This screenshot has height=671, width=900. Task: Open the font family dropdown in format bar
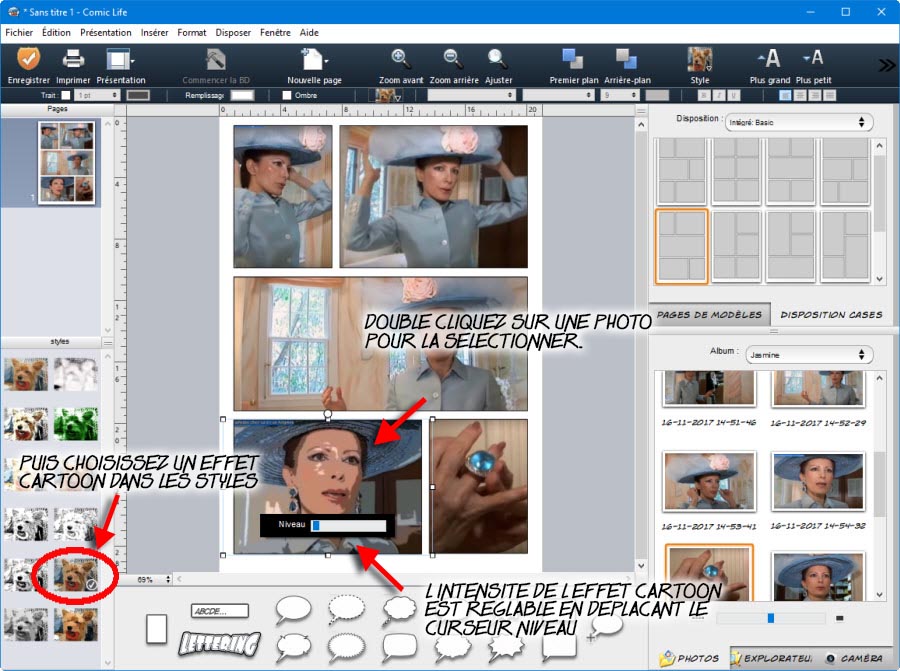tap(471, 95)
